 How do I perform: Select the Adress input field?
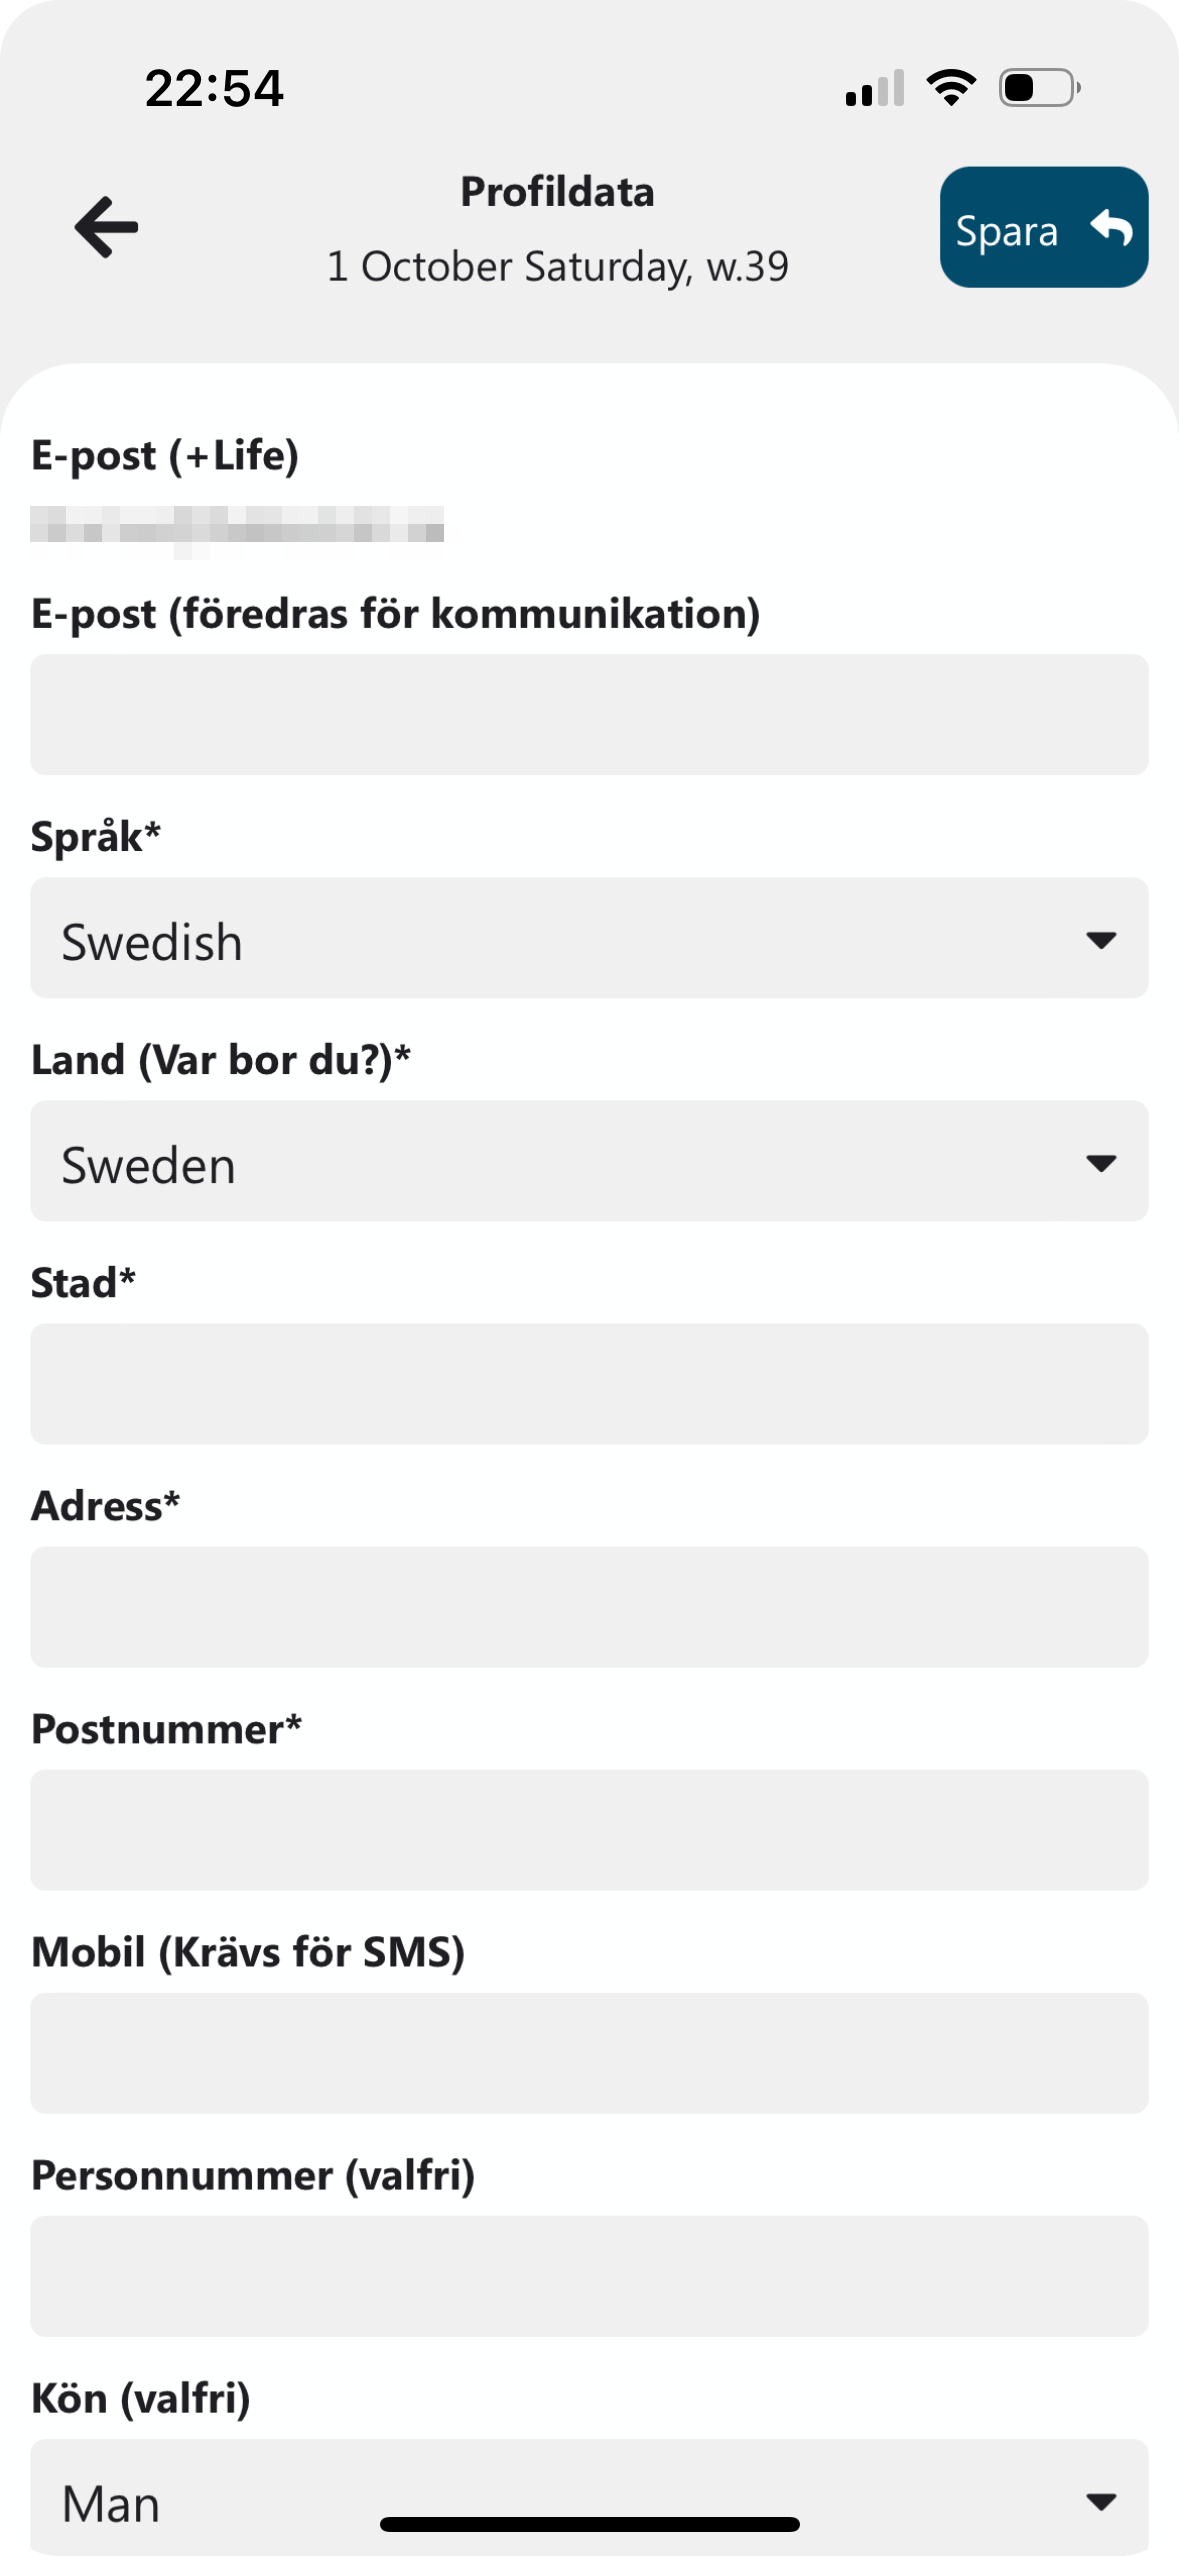click(589, 1607)
